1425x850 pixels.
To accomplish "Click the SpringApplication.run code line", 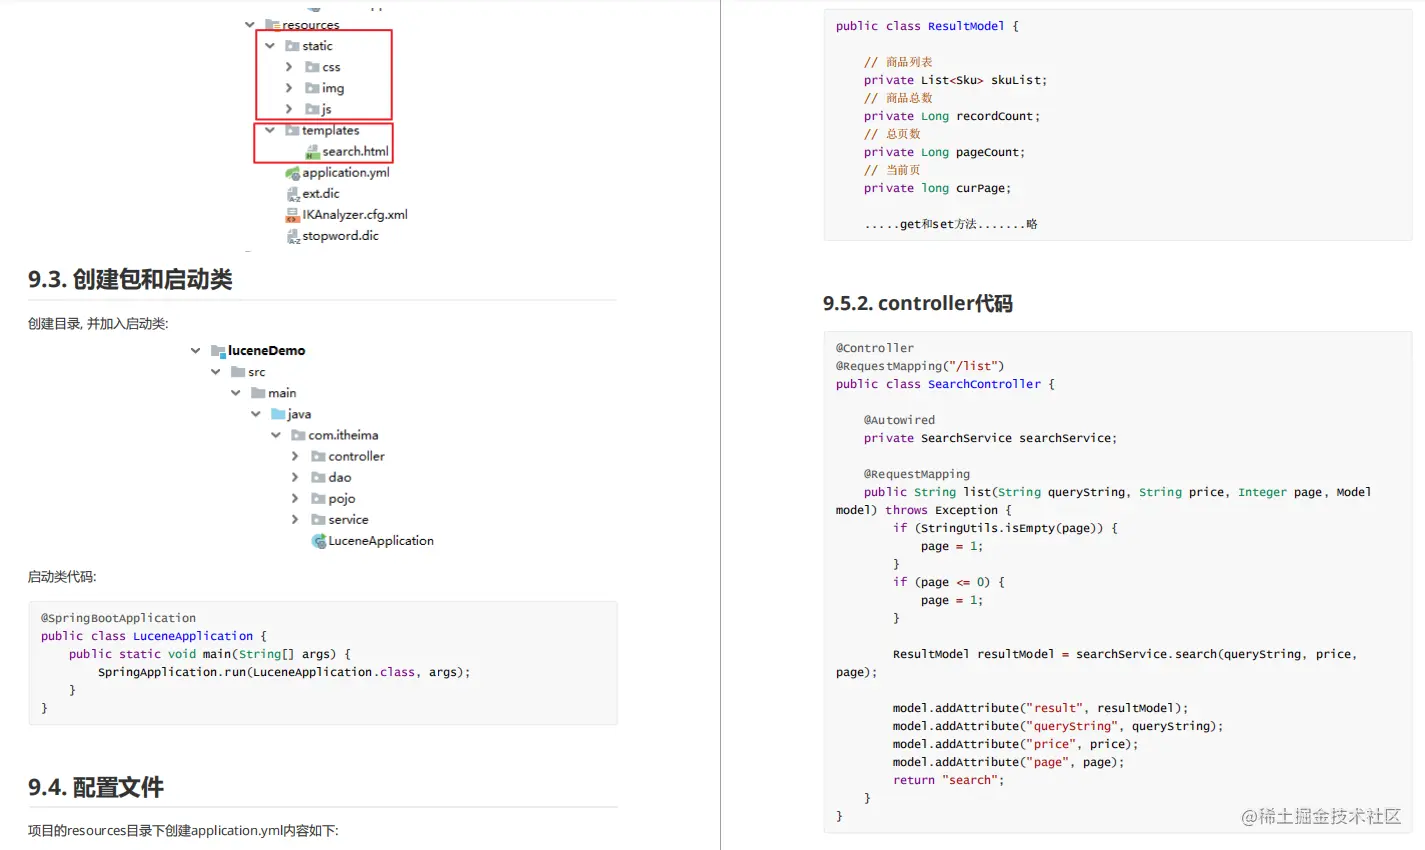I will pyautogui.click(x=284, y=672).
